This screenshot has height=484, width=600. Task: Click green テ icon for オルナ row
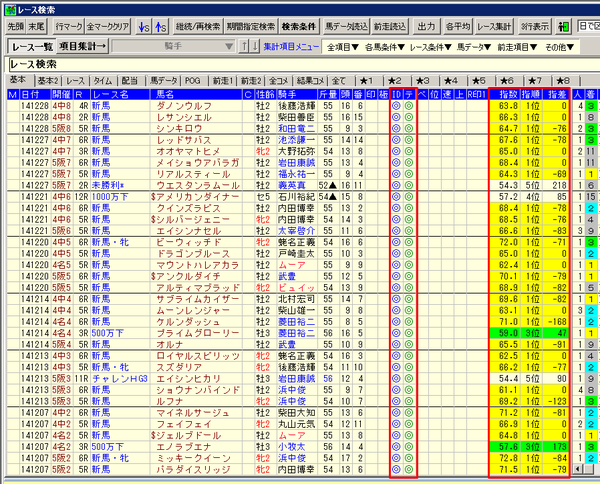pyautogui.click(x=409, y=345)
